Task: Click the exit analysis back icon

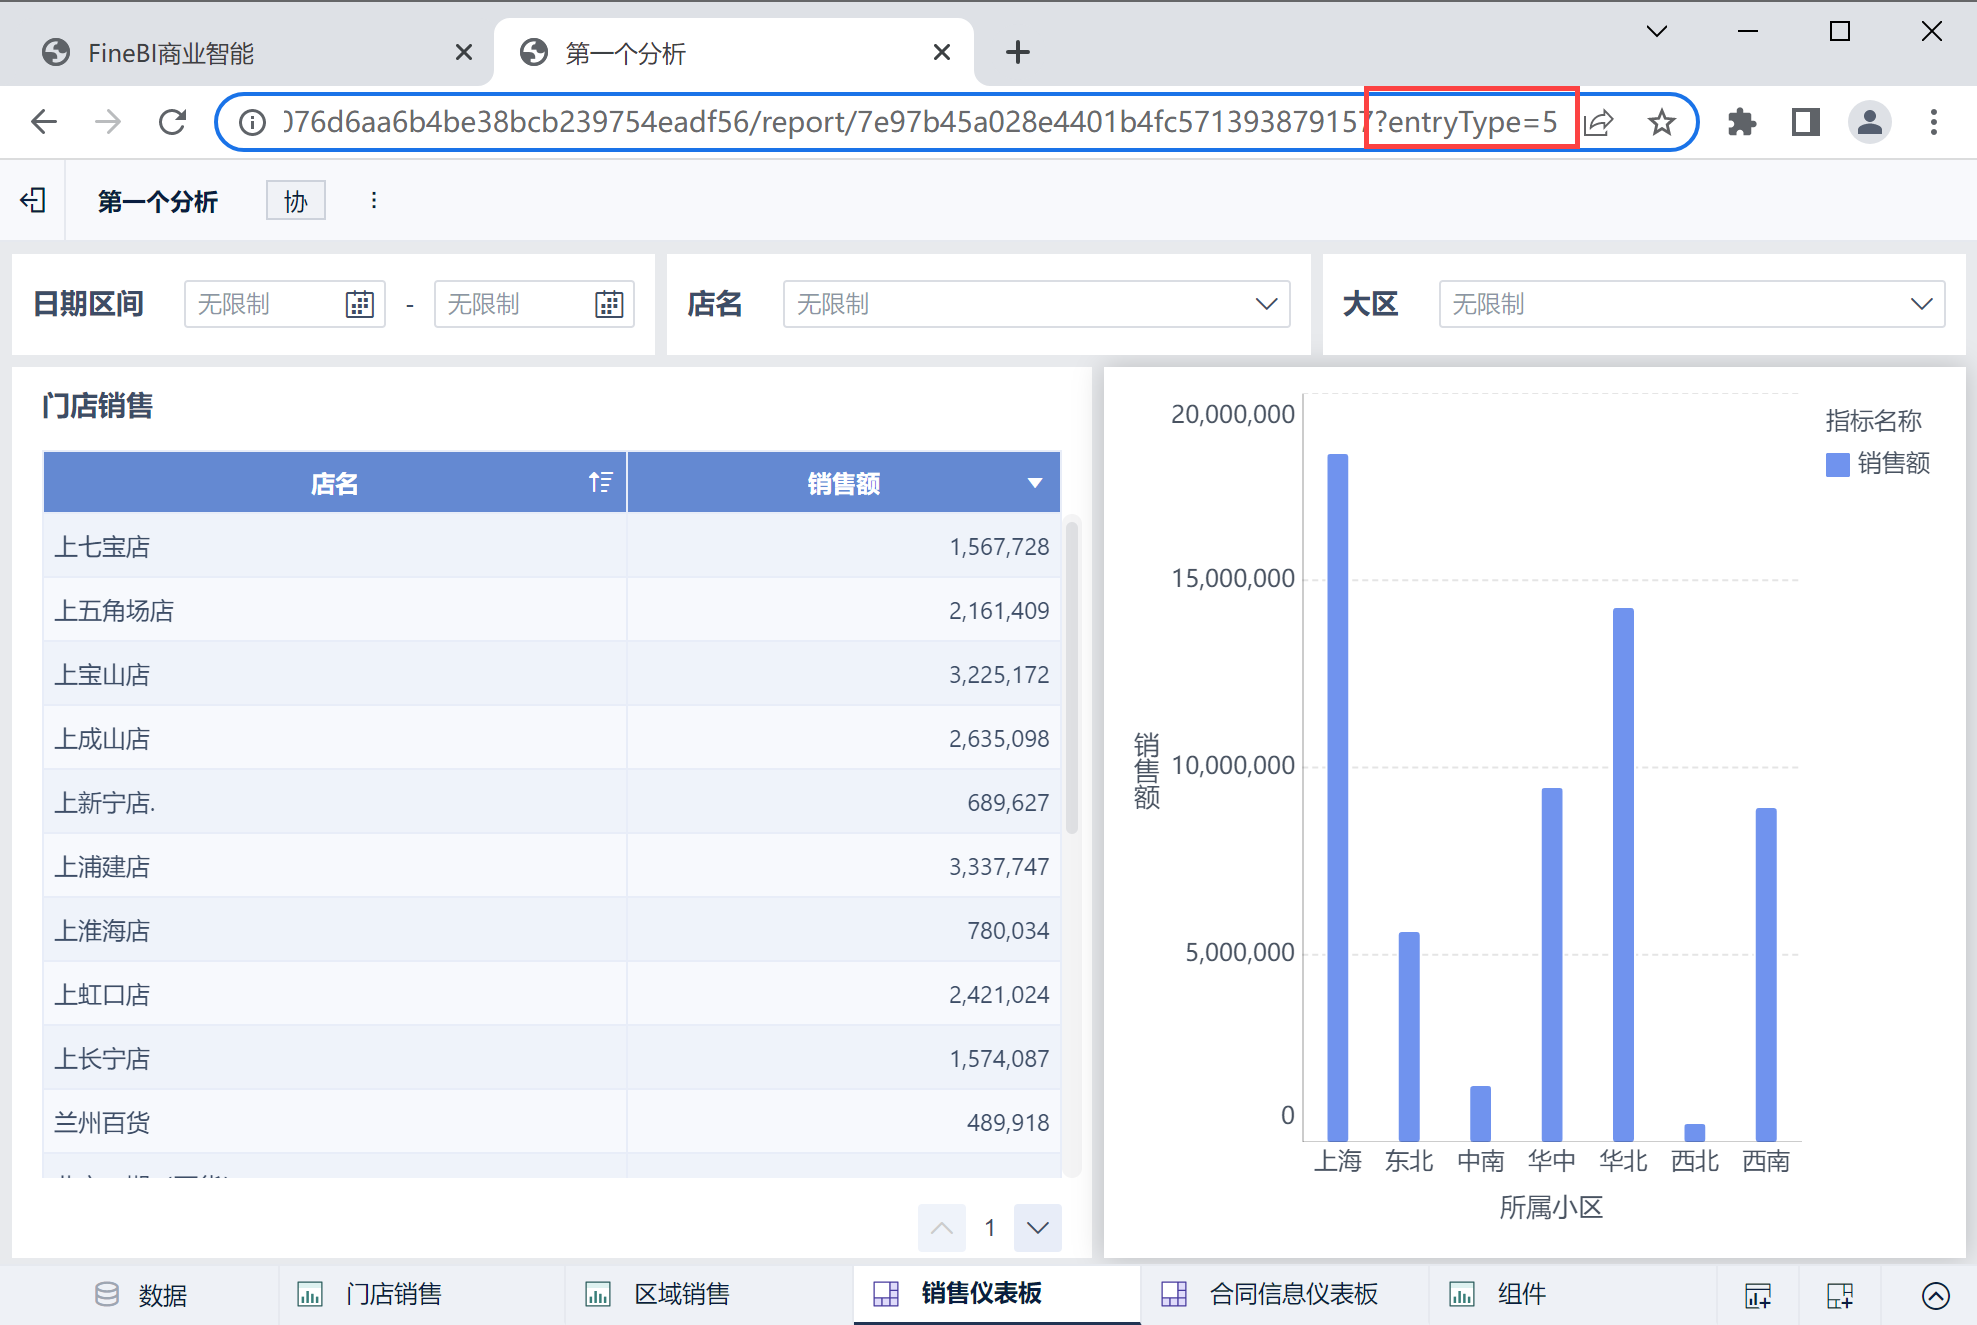Action: click(x=33, y=201)
